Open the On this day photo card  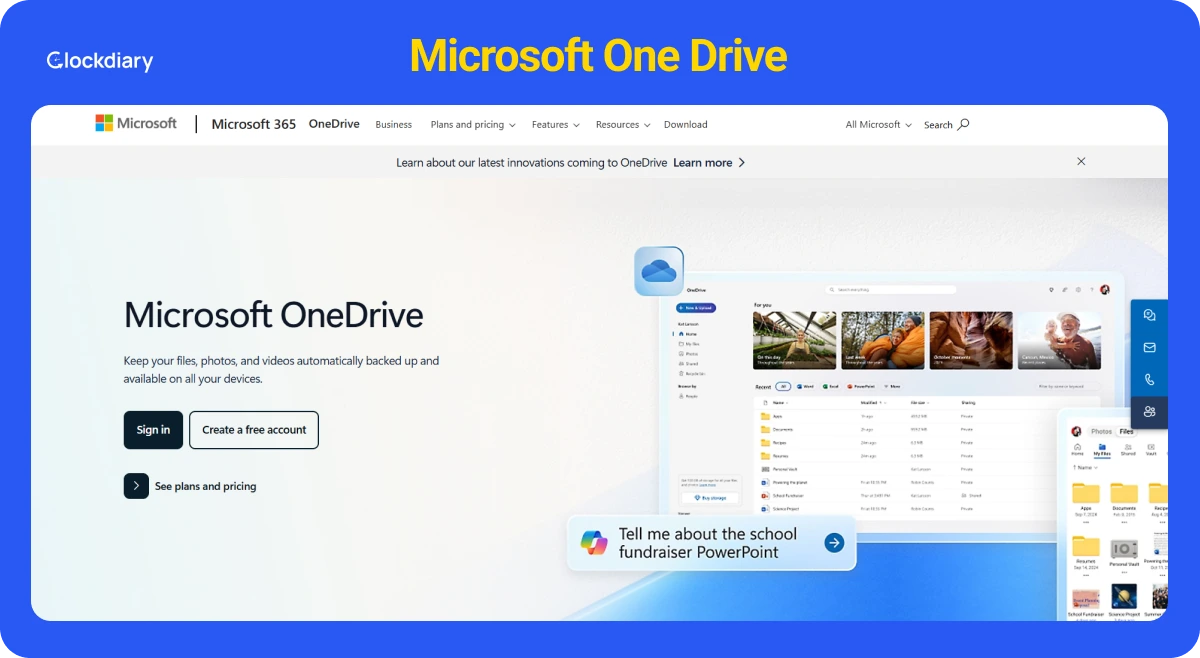coord(794,340)
